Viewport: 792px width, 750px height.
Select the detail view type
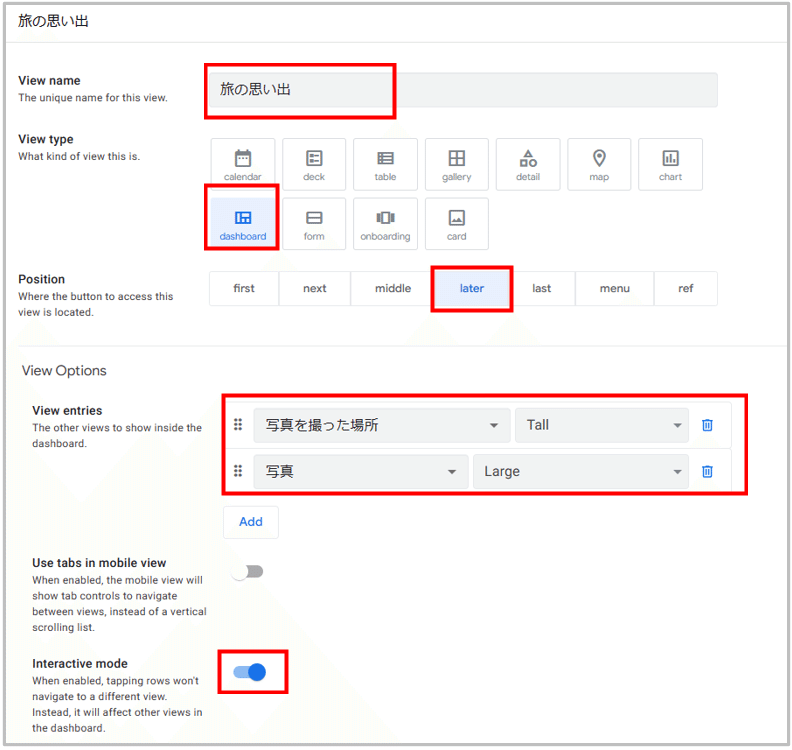pyautogui.click(x=528, y=165)
